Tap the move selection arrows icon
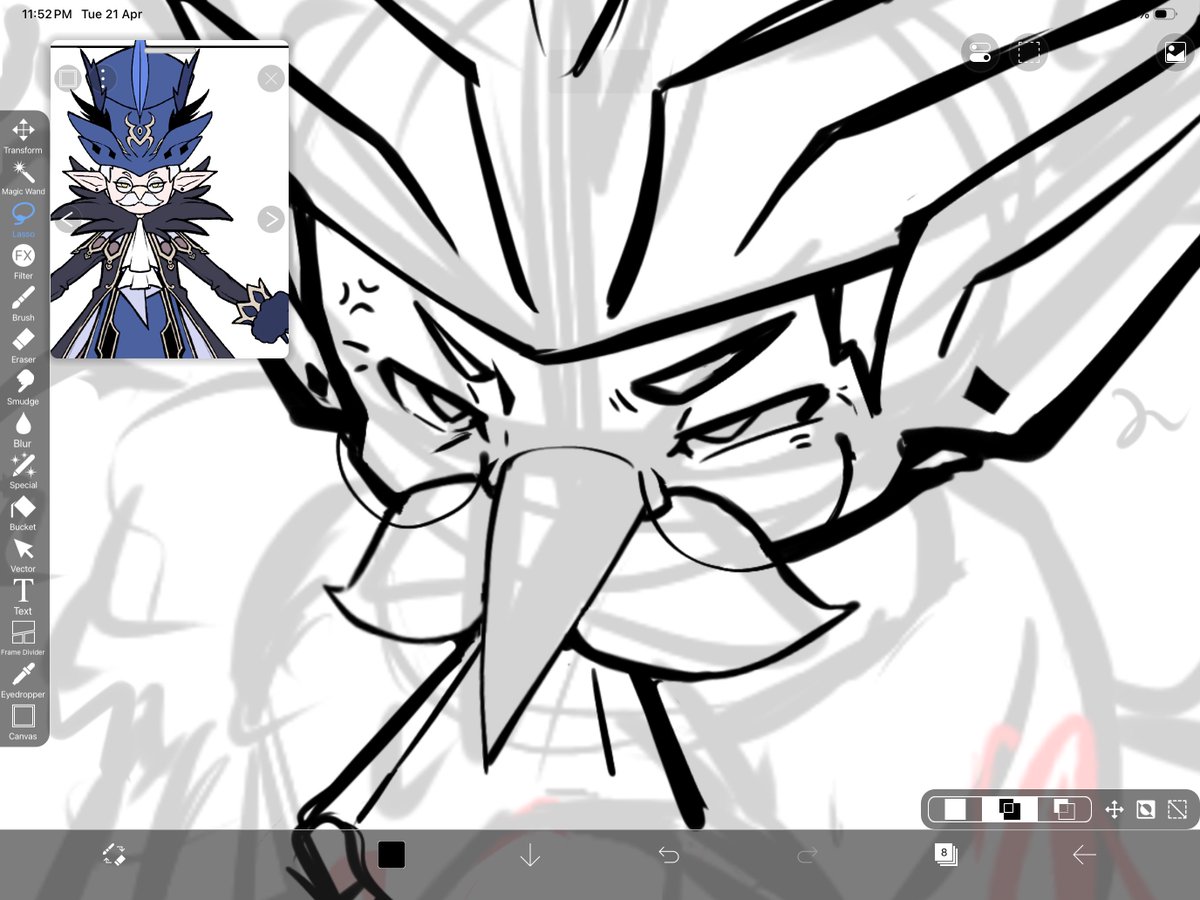1200x900 pixels. click(x=1114, y=810)
